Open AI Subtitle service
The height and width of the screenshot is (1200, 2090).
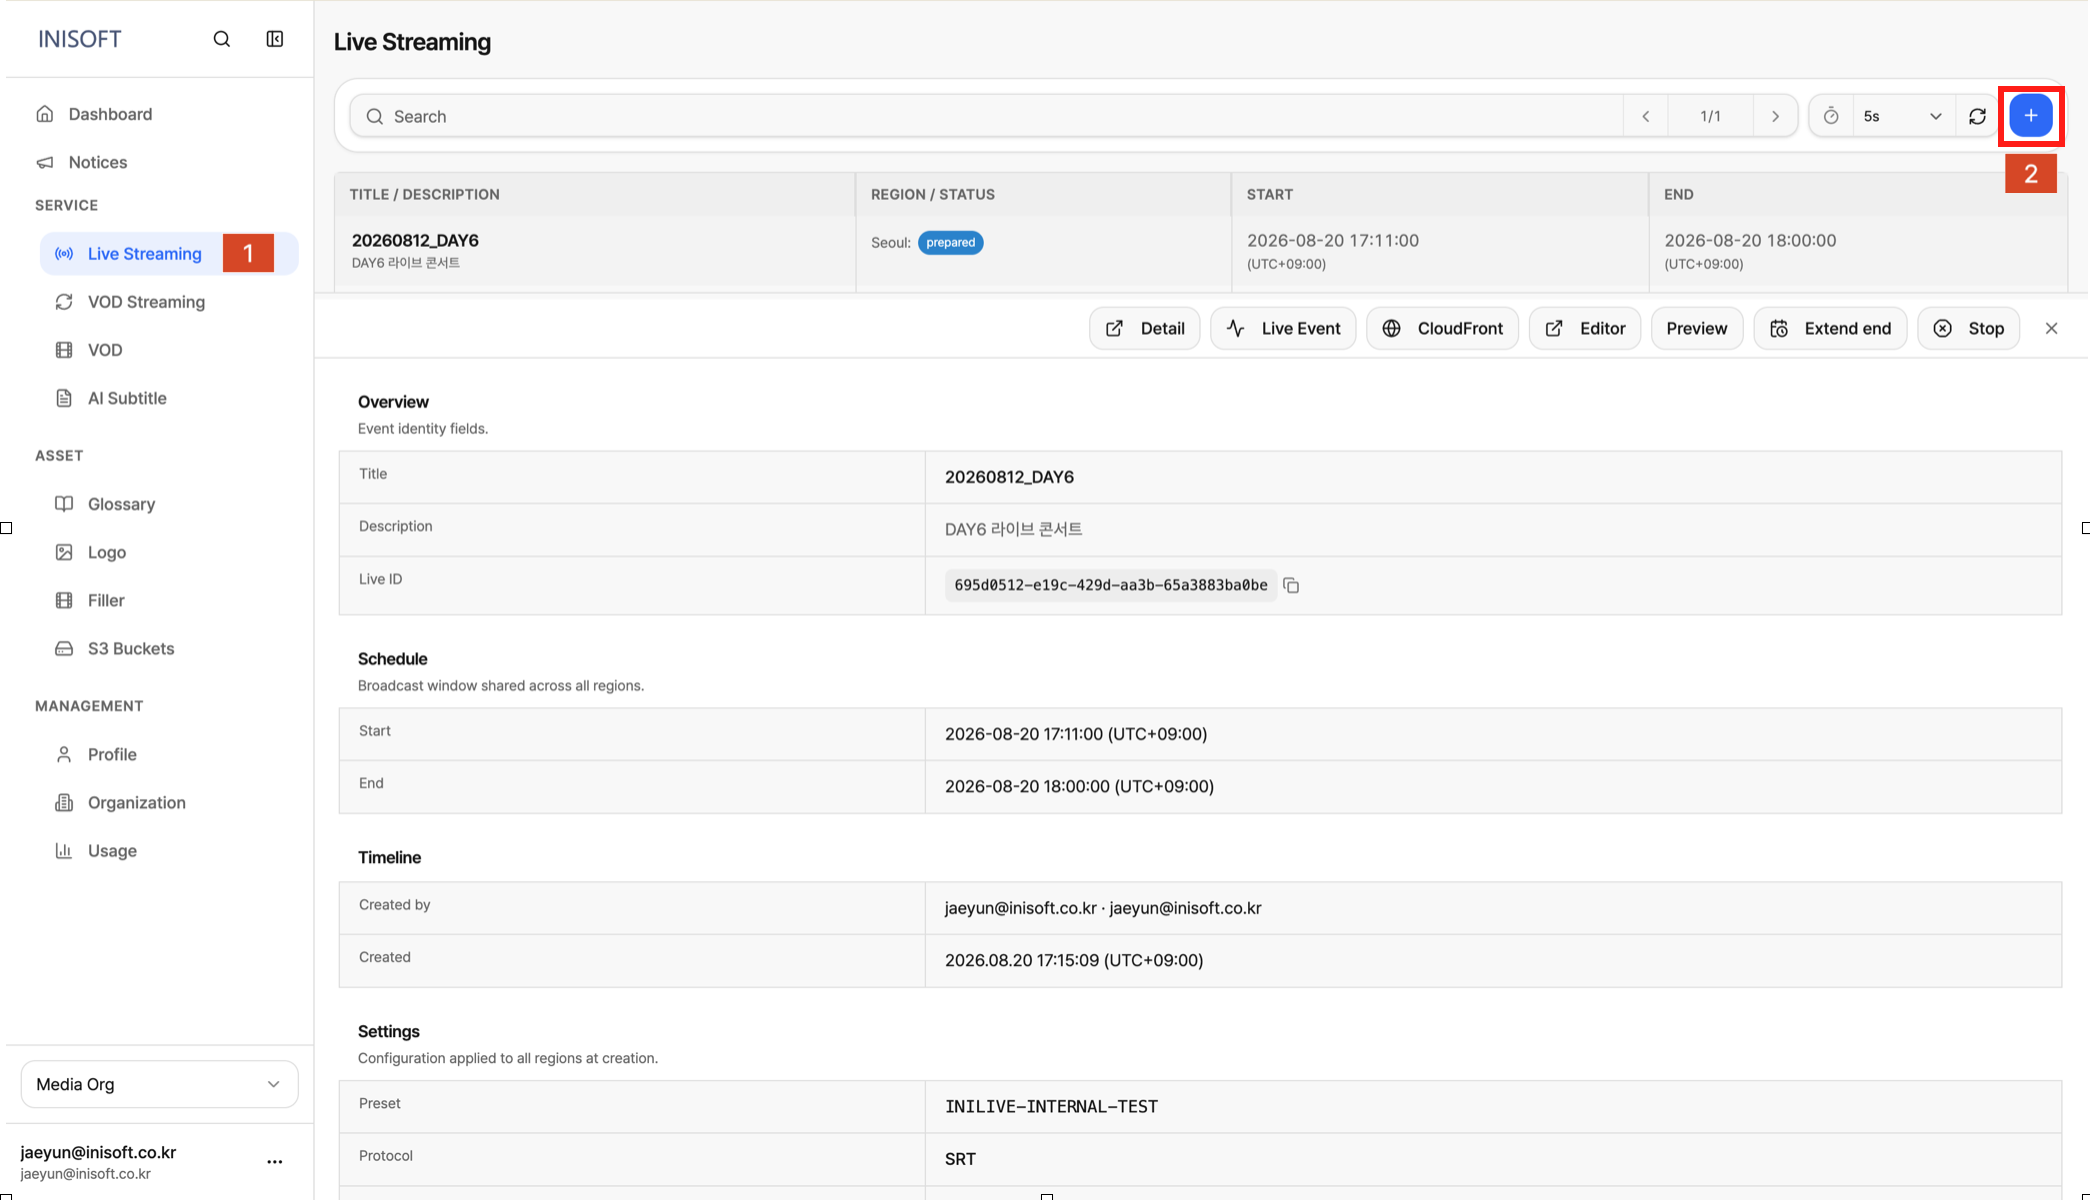coord(127,398)
